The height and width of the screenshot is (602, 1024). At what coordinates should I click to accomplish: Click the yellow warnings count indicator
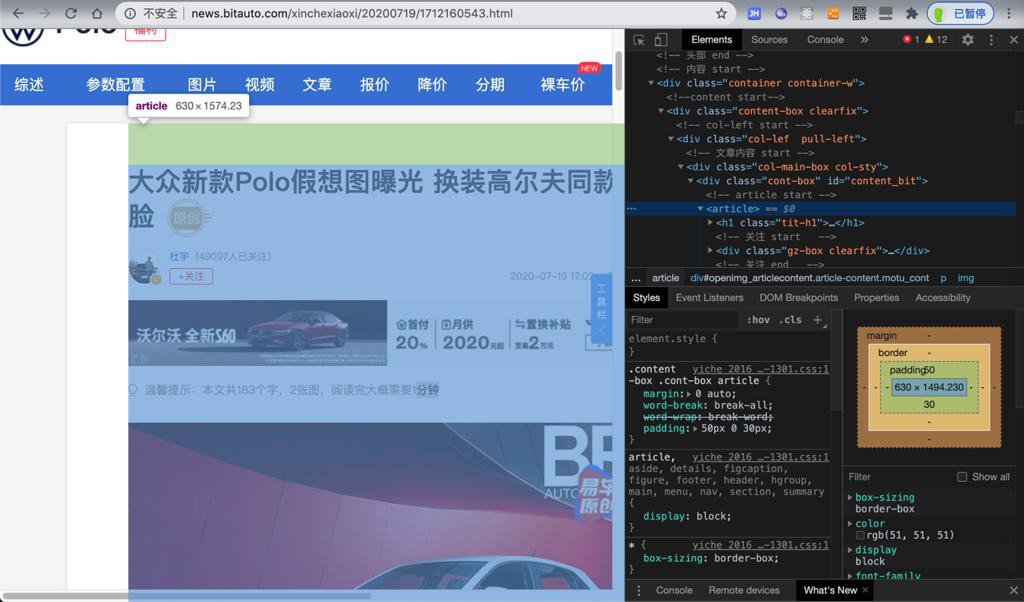pos(936,40)
